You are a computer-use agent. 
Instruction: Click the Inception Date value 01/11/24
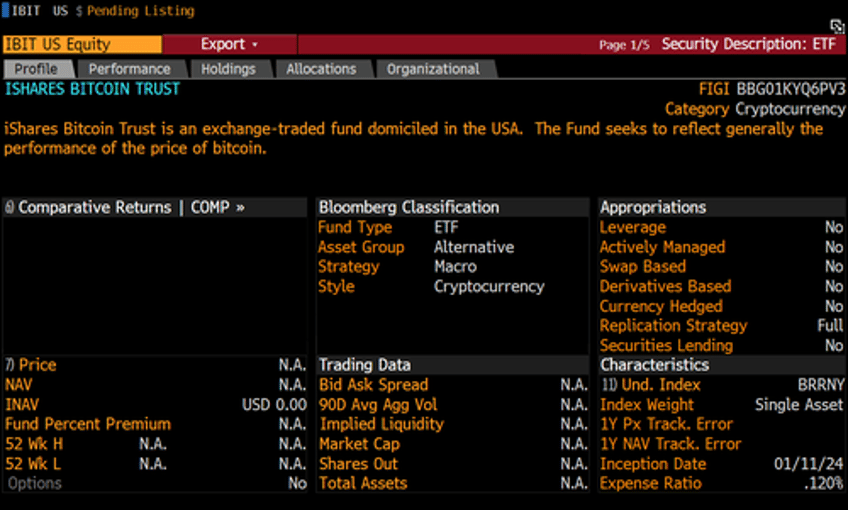pos(809,464)
